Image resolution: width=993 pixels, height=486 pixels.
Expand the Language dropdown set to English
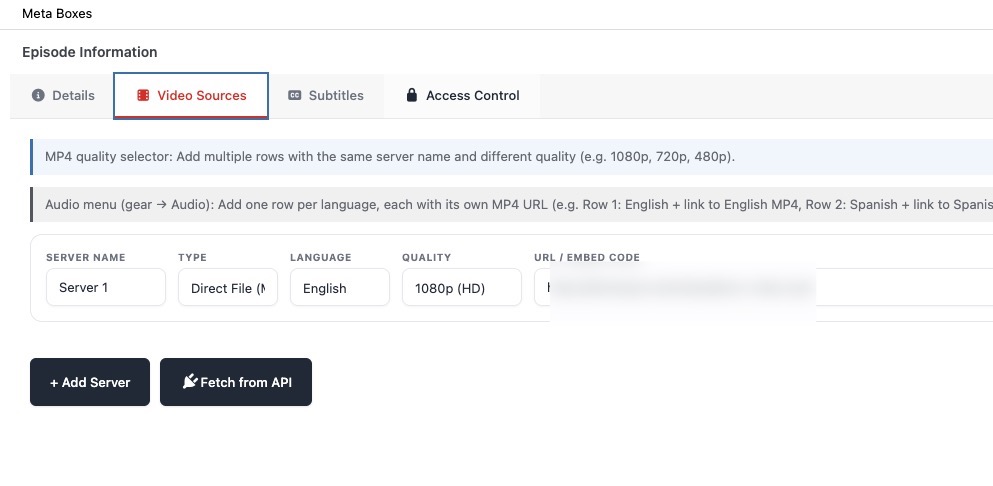[x=340, y=288]
